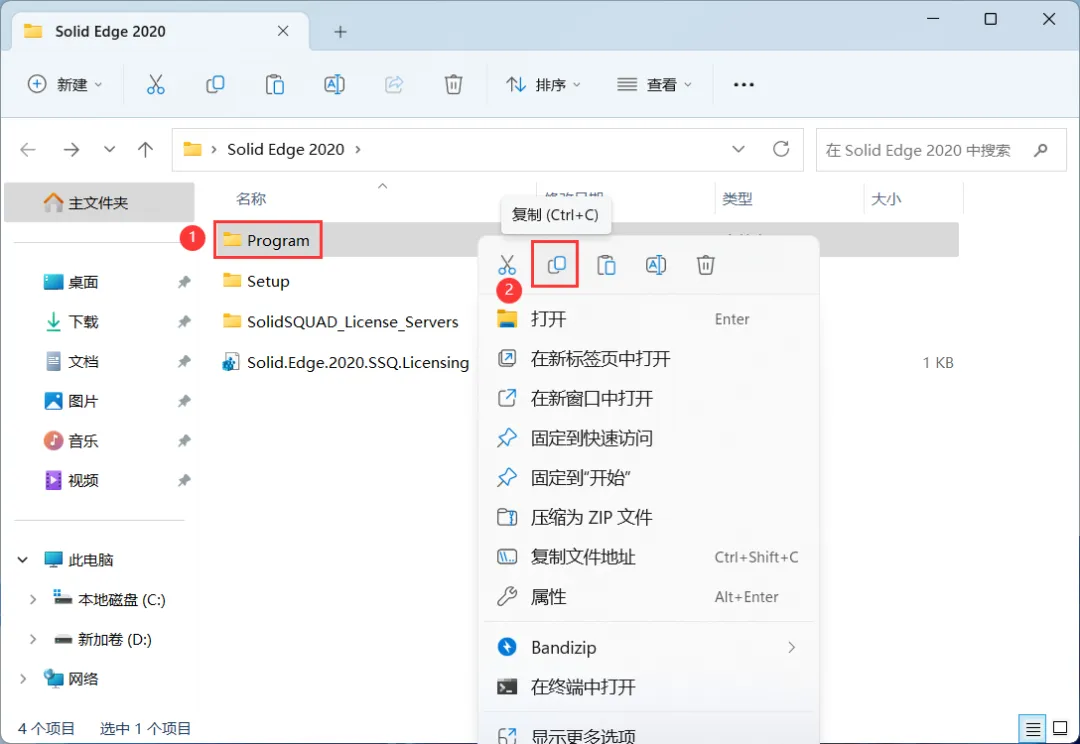Click the Rename icon in context menu
Image resolution: width=1080 pixels, height=744 pixels.
tap(656, 265)
